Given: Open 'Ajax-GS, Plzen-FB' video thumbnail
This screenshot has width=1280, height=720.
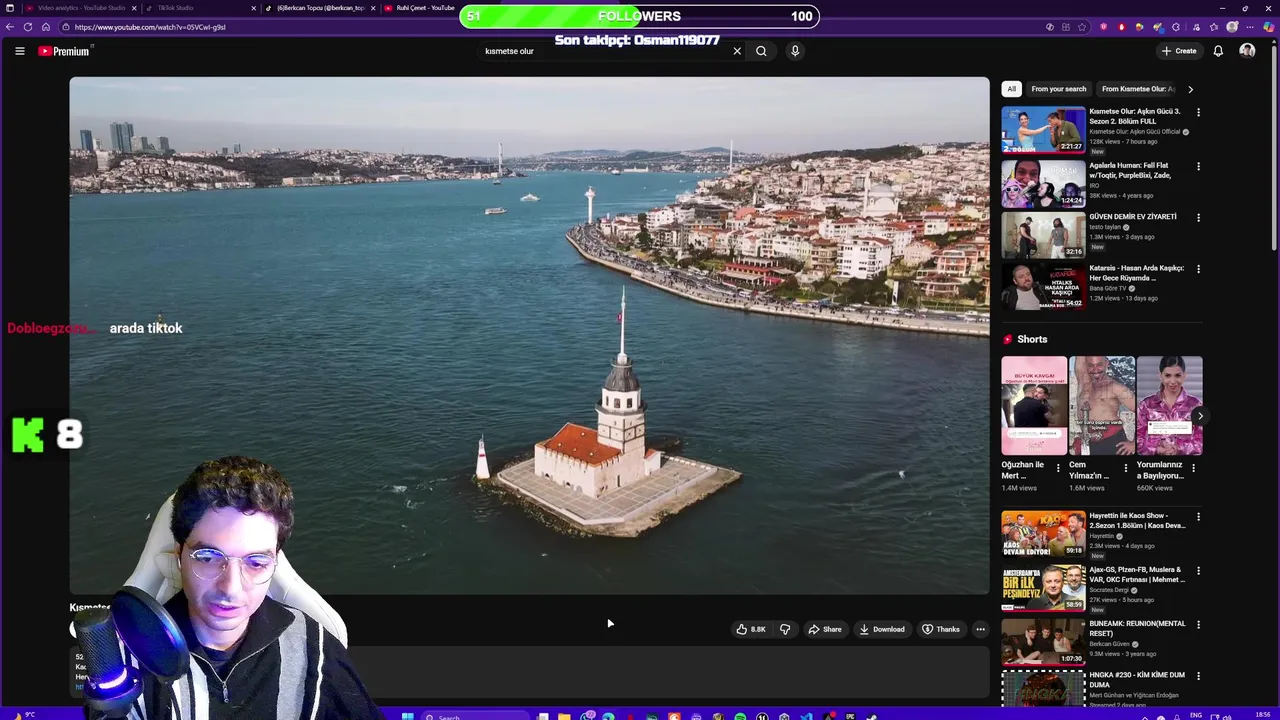Looking at the screenshot, I should (1043, 588).
